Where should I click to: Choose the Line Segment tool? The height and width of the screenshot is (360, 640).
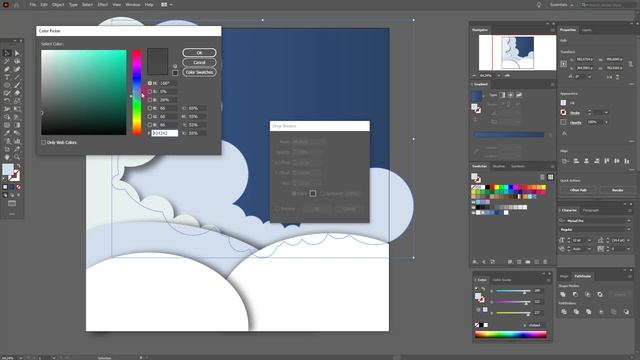click(17, 77)
